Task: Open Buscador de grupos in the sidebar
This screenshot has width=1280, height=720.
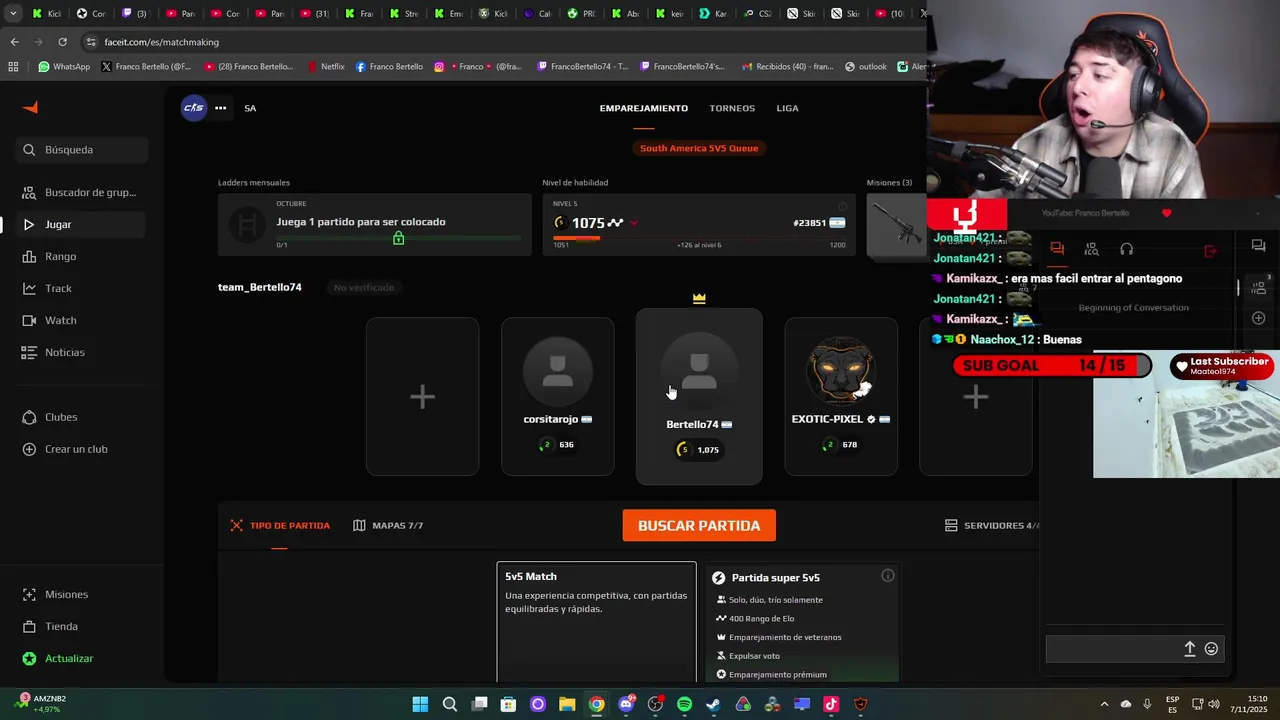Action: 82,192
